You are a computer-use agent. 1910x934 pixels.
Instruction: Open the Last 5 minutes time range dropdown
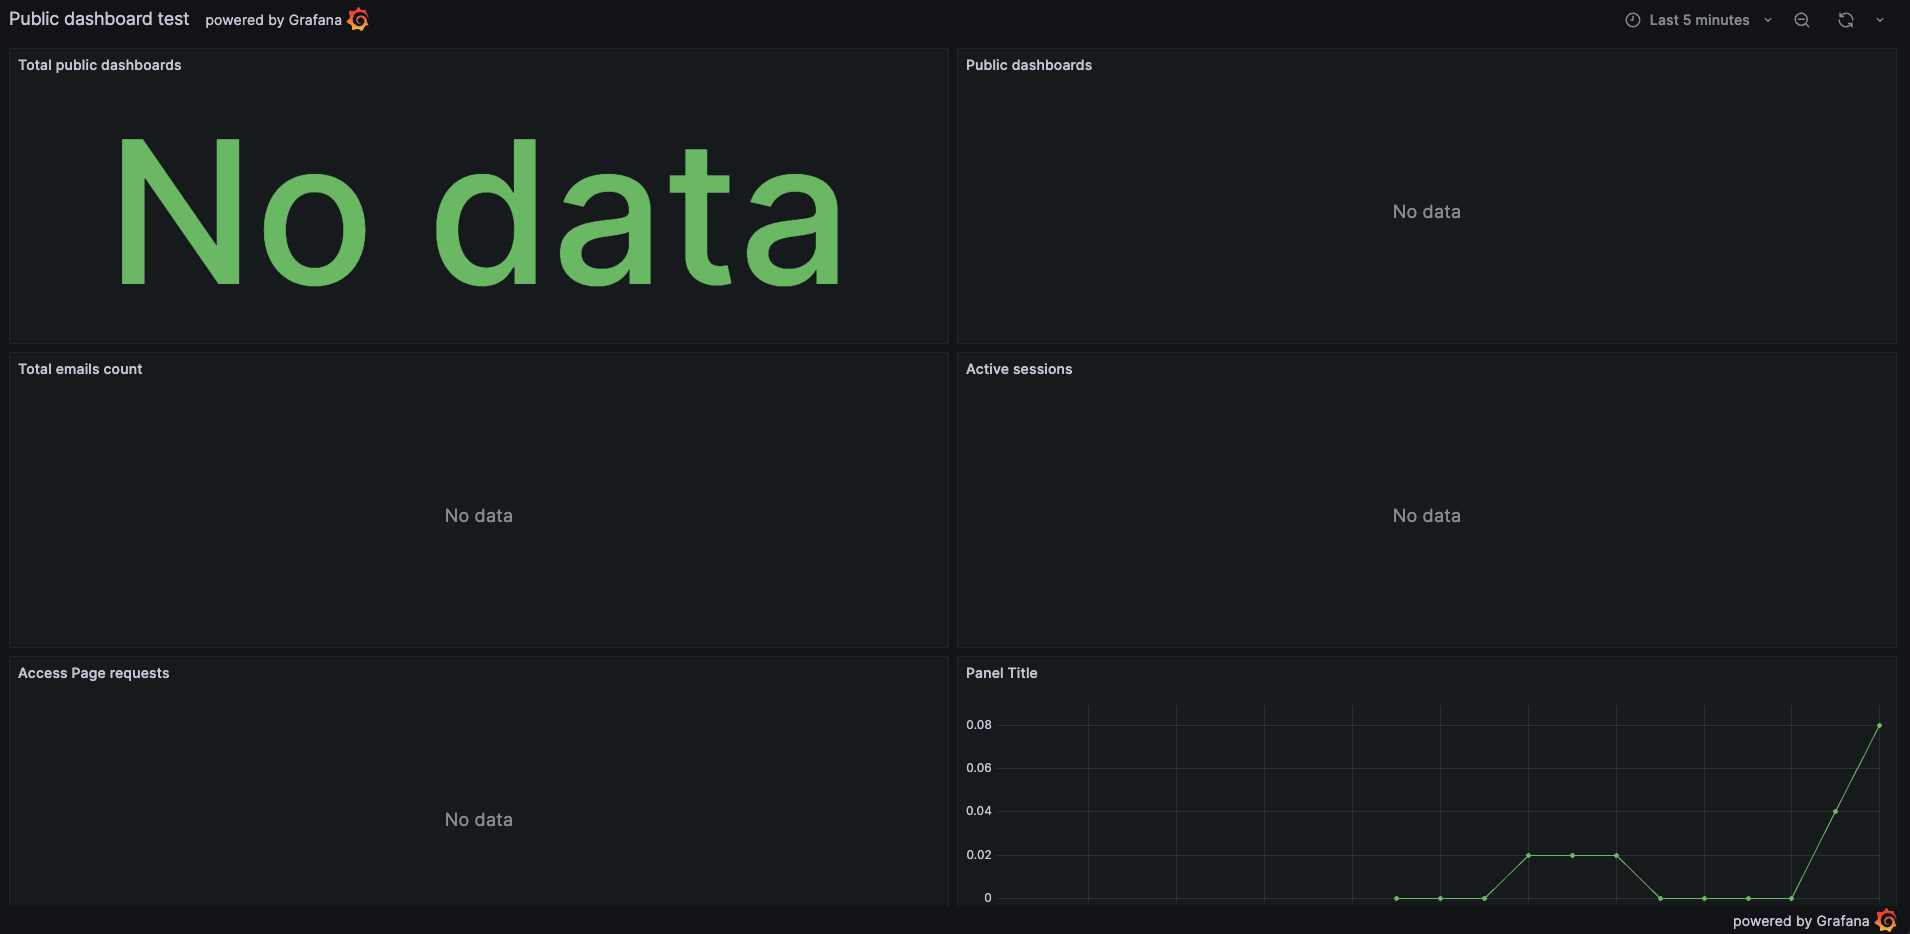(1699, 19)
